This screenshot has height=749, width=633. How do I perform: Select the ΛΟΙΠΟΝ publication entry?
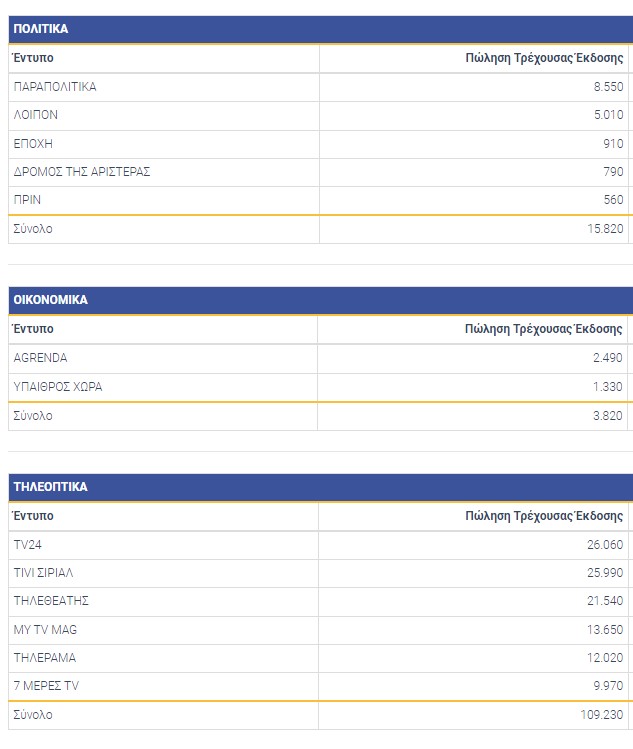tap(36, 115)
